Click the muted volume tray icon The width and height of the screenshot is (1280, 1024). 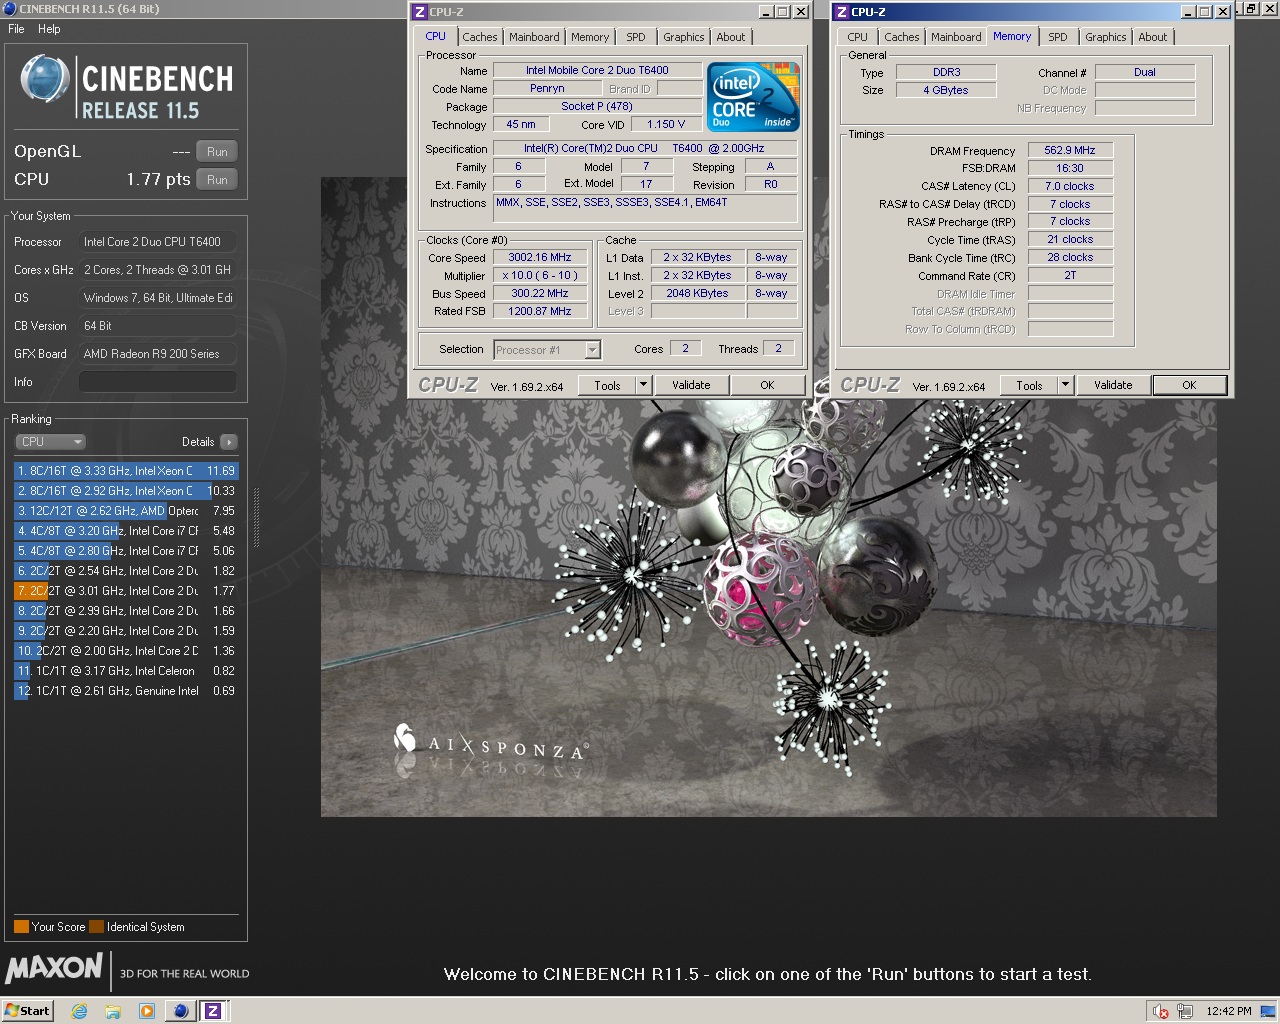(x=1160, y=1011)
